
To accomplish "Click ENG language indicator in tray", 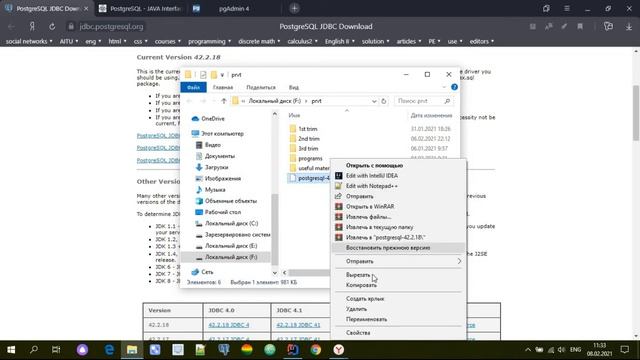I will pyautogui.click(x=576, y=350).
